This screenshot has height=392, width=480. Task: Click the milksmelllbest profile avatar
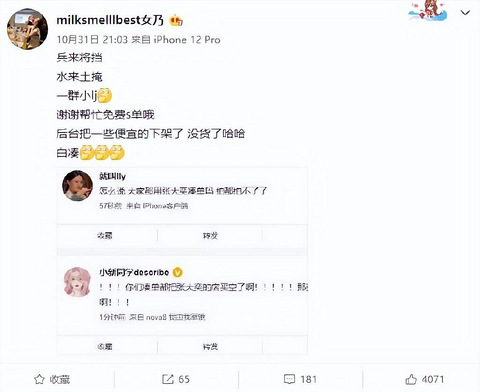pos(27,29)
